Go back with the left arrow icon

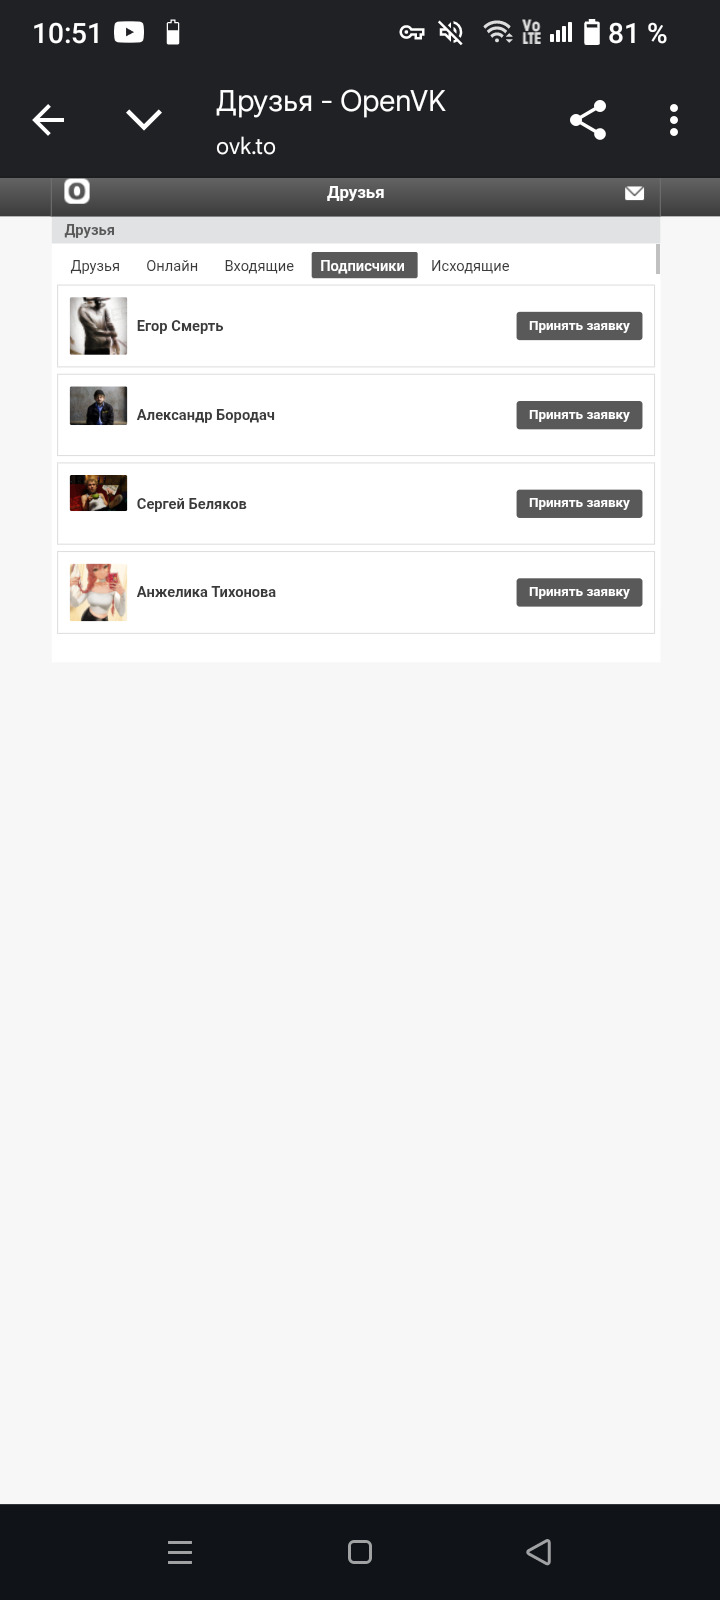pos(48,120)
